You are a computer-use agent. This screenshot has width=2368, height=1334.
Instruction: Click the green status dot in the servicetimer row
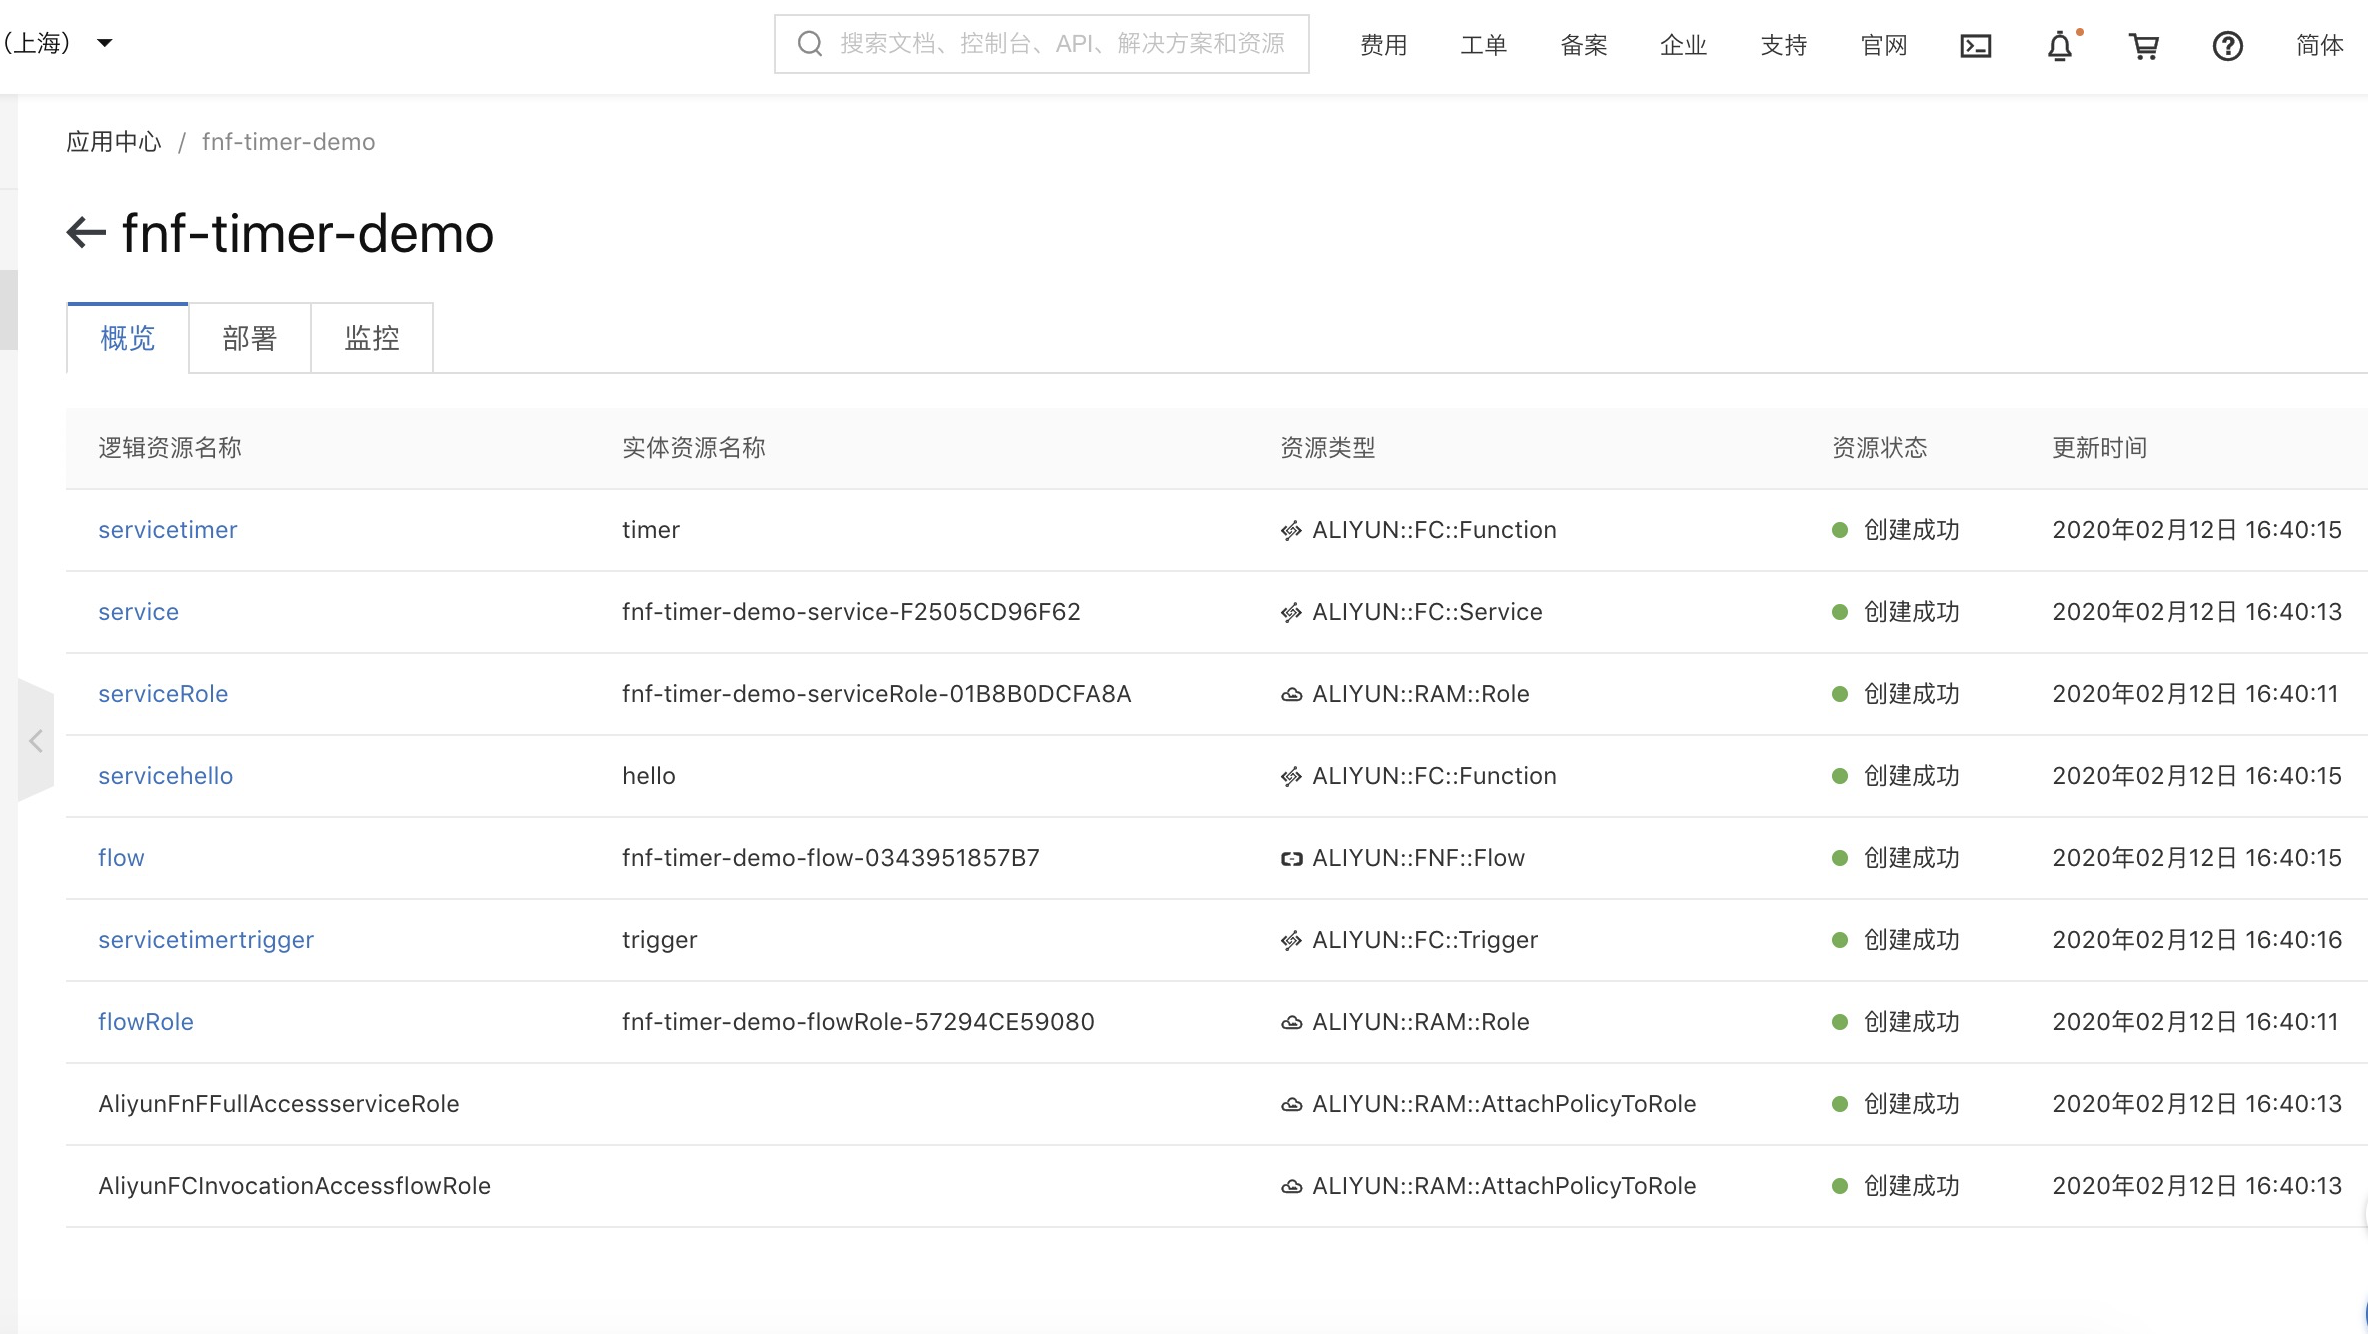(1839, 530)
